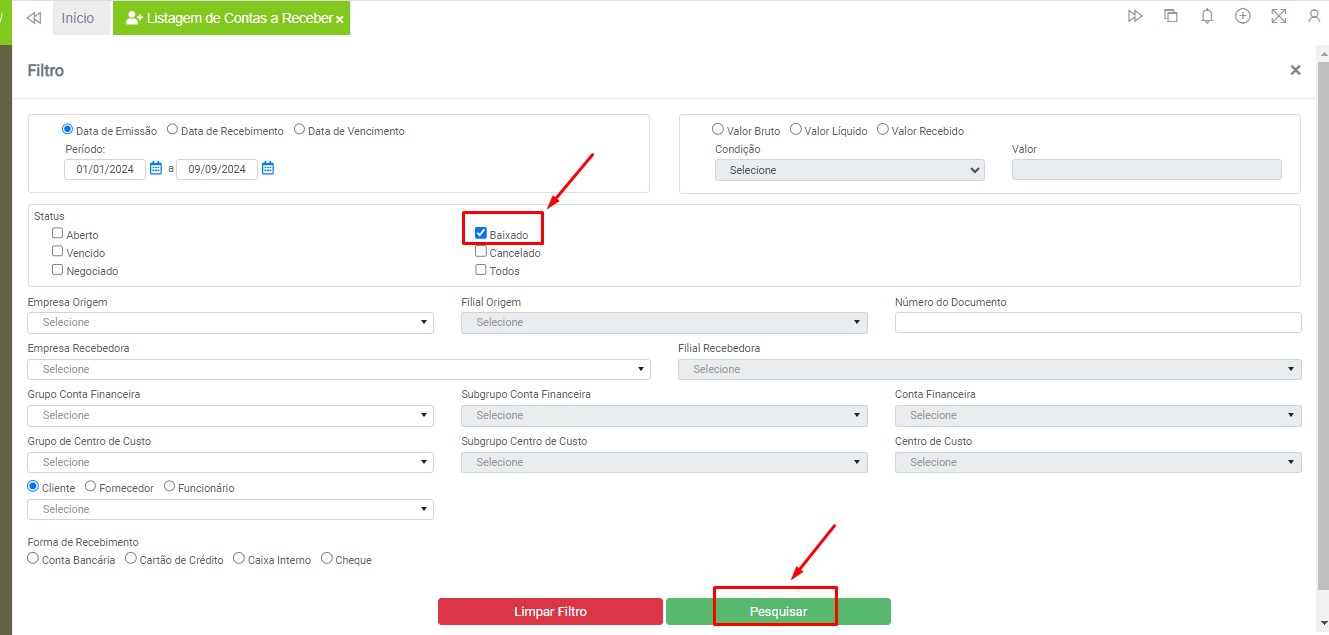Expand the Grupo Conta Financeira dropdown

[x=230, y=415]
